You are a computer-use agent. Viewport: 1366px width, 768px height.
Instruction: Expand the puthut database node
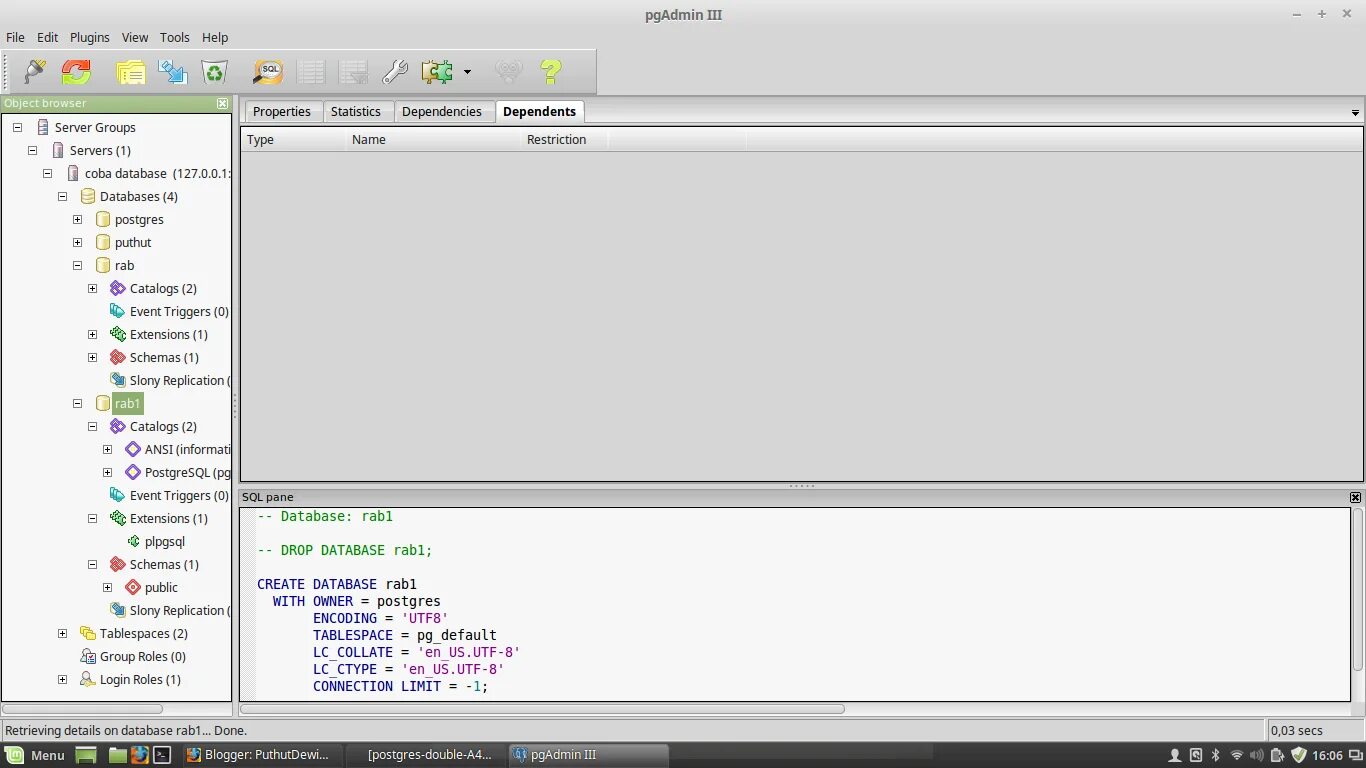(77, 242)
